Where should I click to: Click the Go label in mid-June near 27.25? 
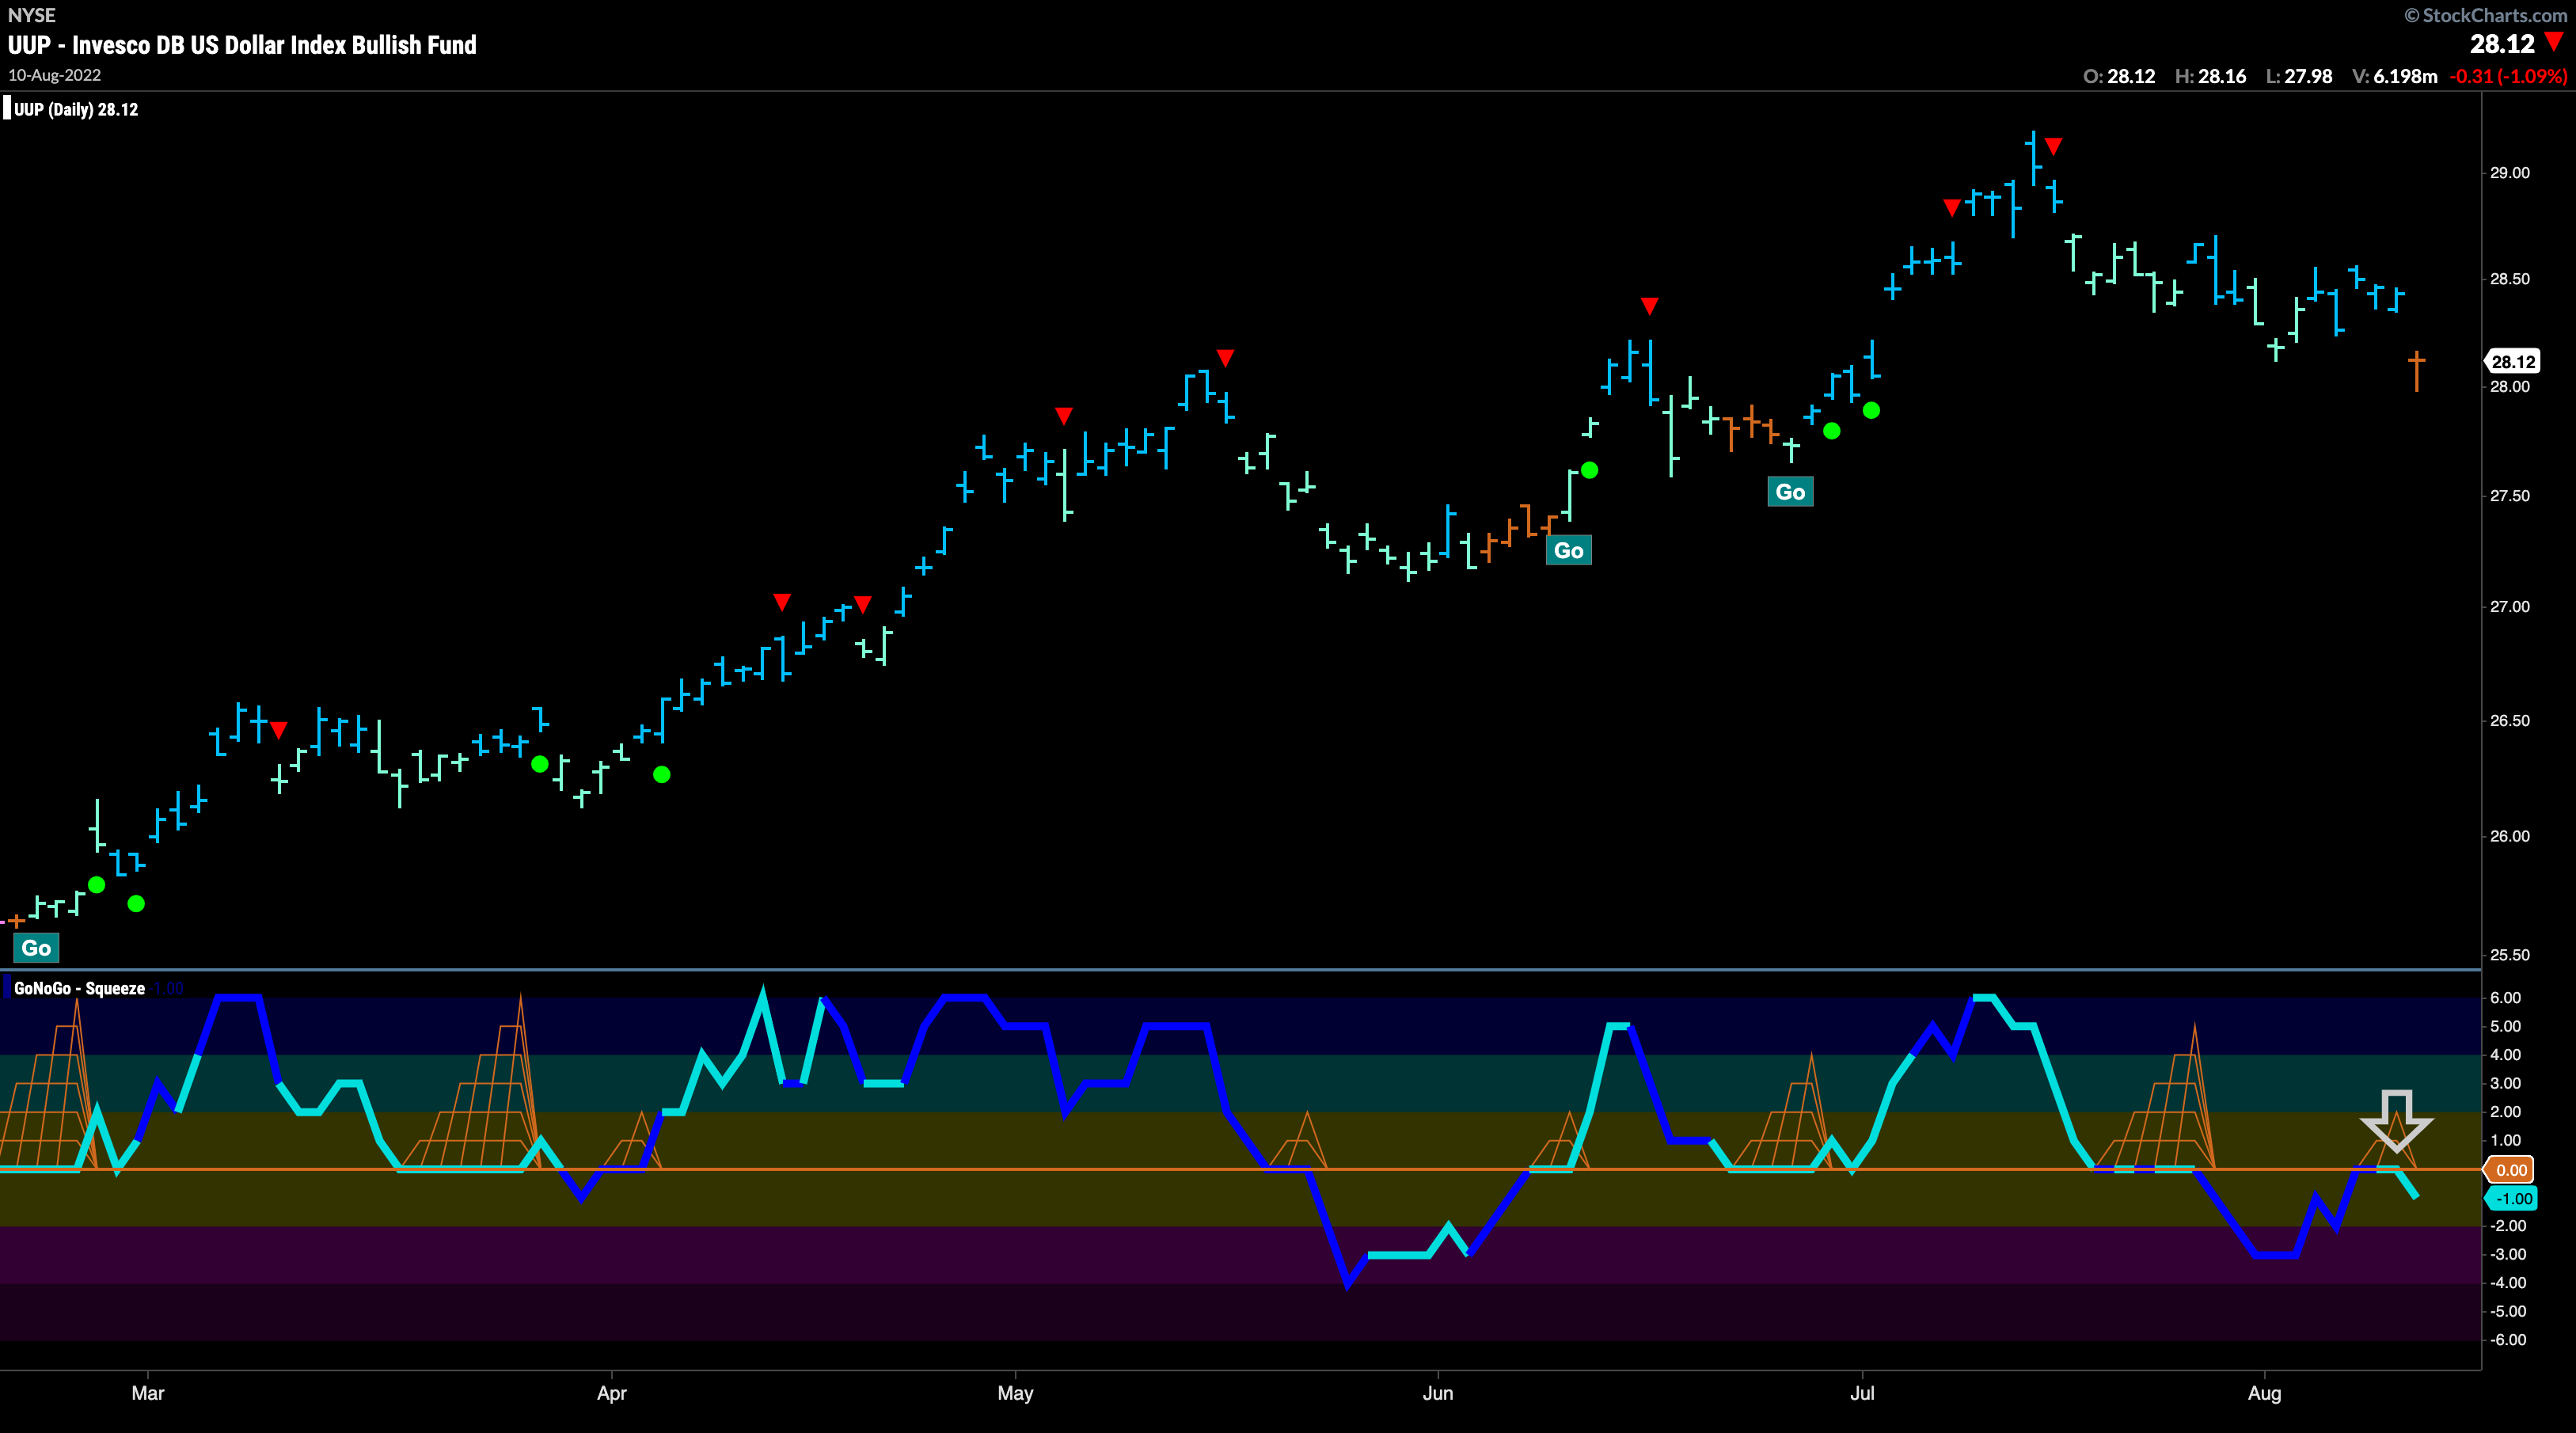[1569, 550]
